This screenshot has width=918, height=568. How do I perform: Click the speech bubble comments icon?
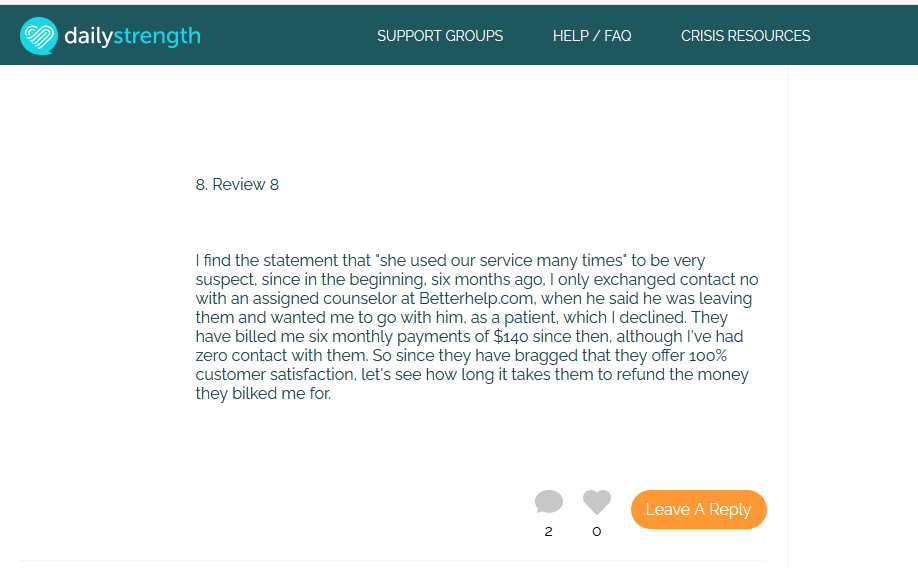(x=548, y=502)
